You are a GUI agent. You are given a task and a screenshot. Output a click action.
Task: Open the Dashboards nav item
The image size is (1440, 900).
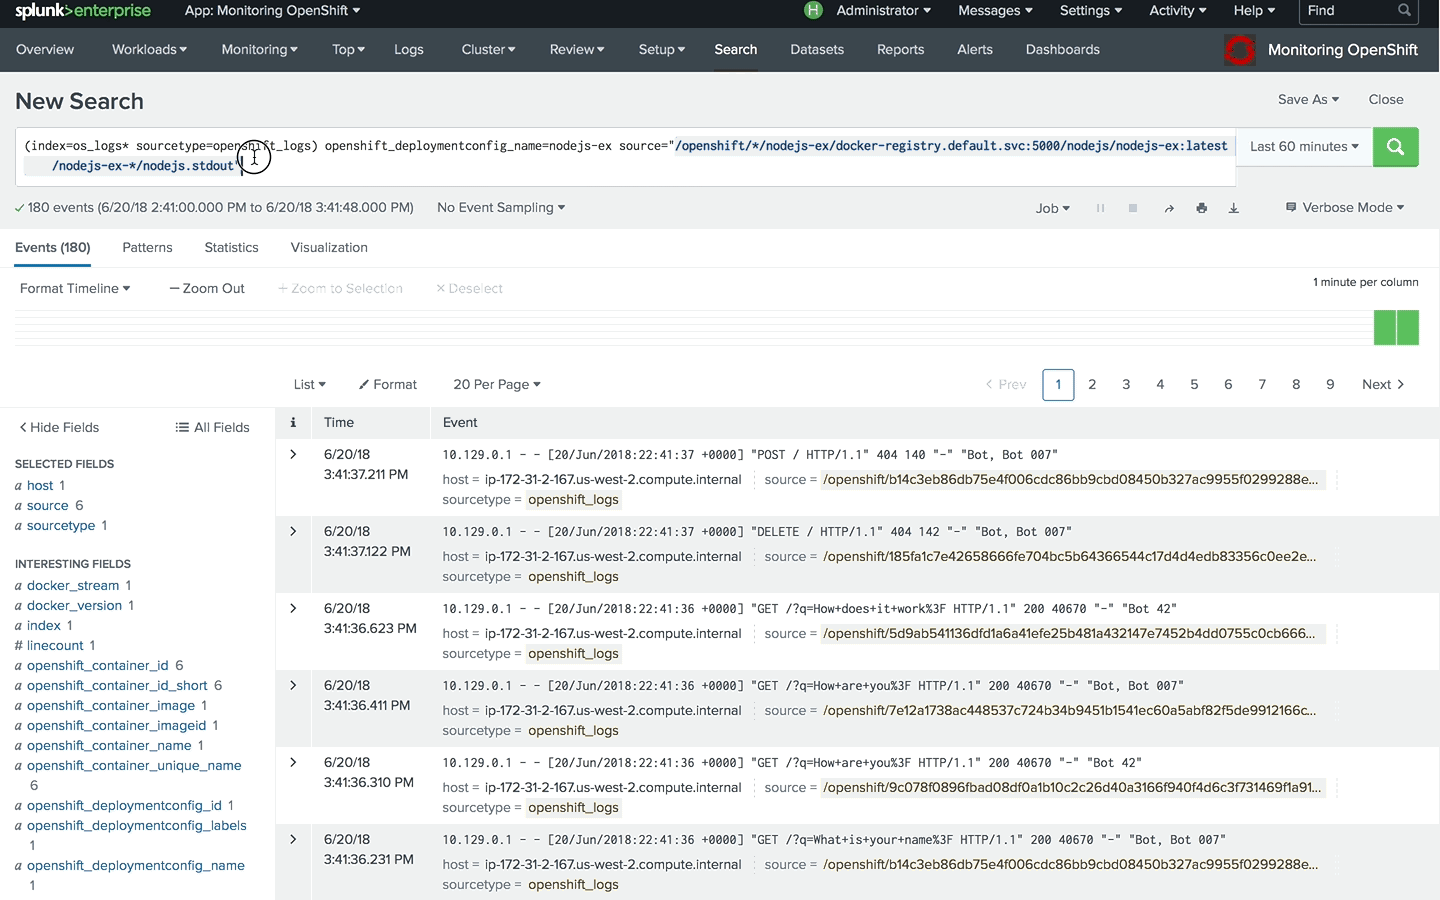pyautogui.click(x=1062, y=49)
